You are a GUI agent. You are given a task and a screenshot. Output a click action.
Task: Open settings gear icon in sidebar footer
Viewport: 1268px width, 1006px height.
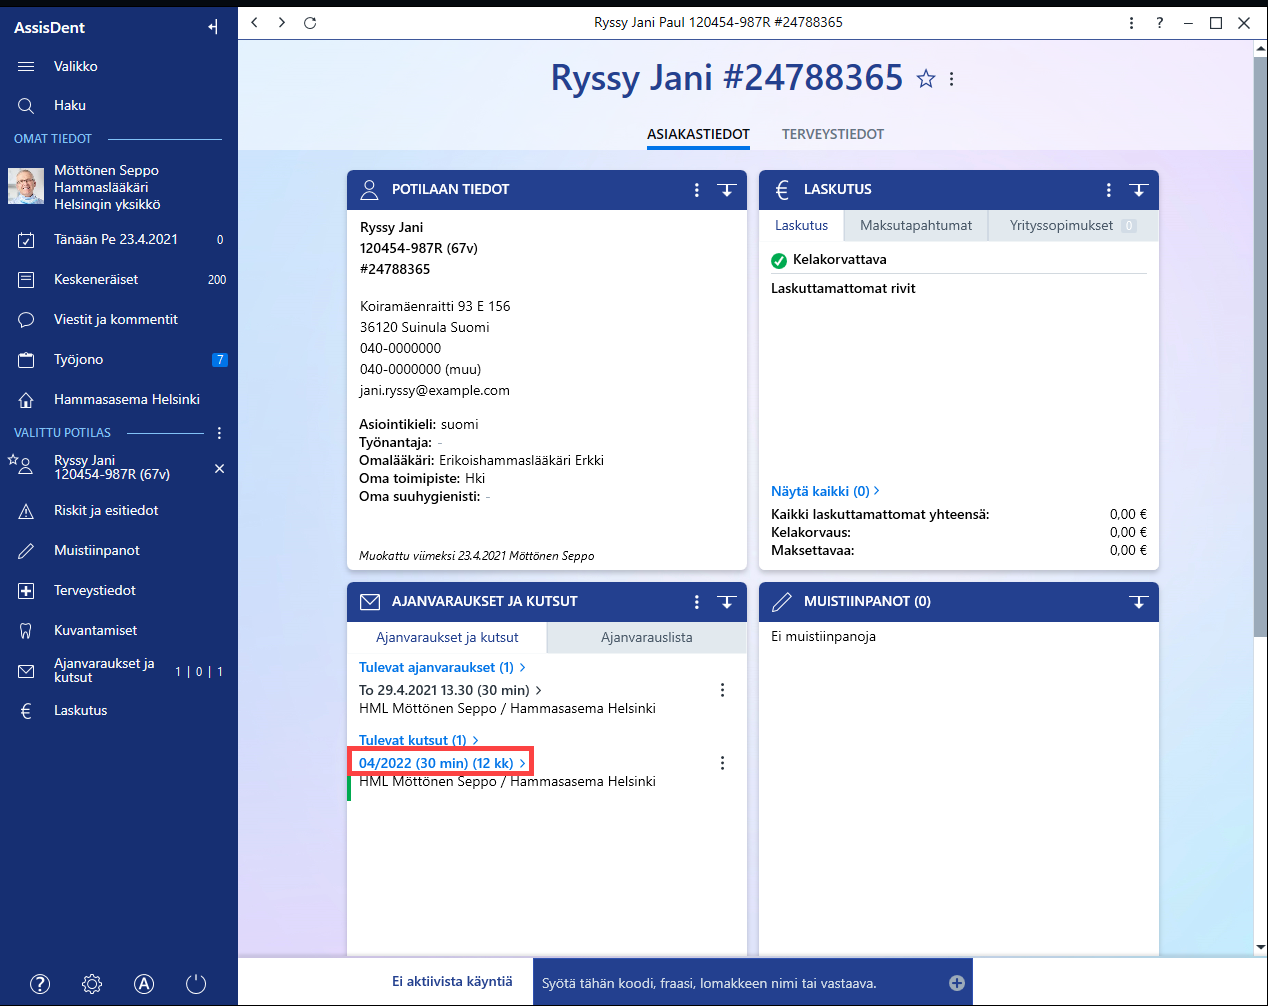pos(92,984)
